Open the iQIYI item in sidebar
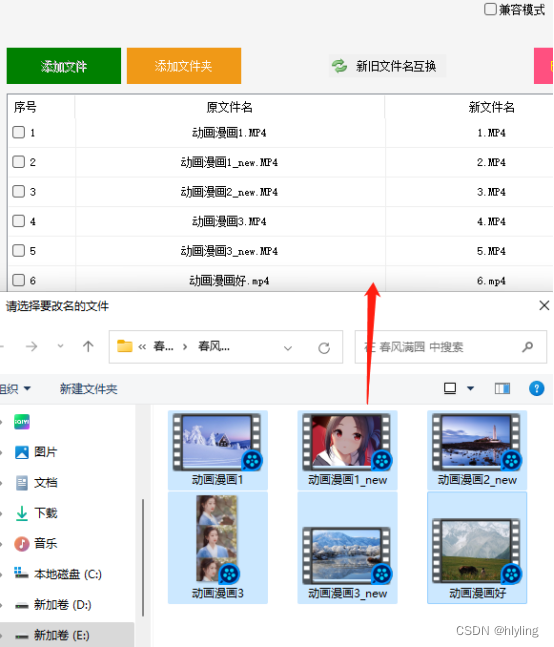The image size is (554, 647). (x=21, y=422)
